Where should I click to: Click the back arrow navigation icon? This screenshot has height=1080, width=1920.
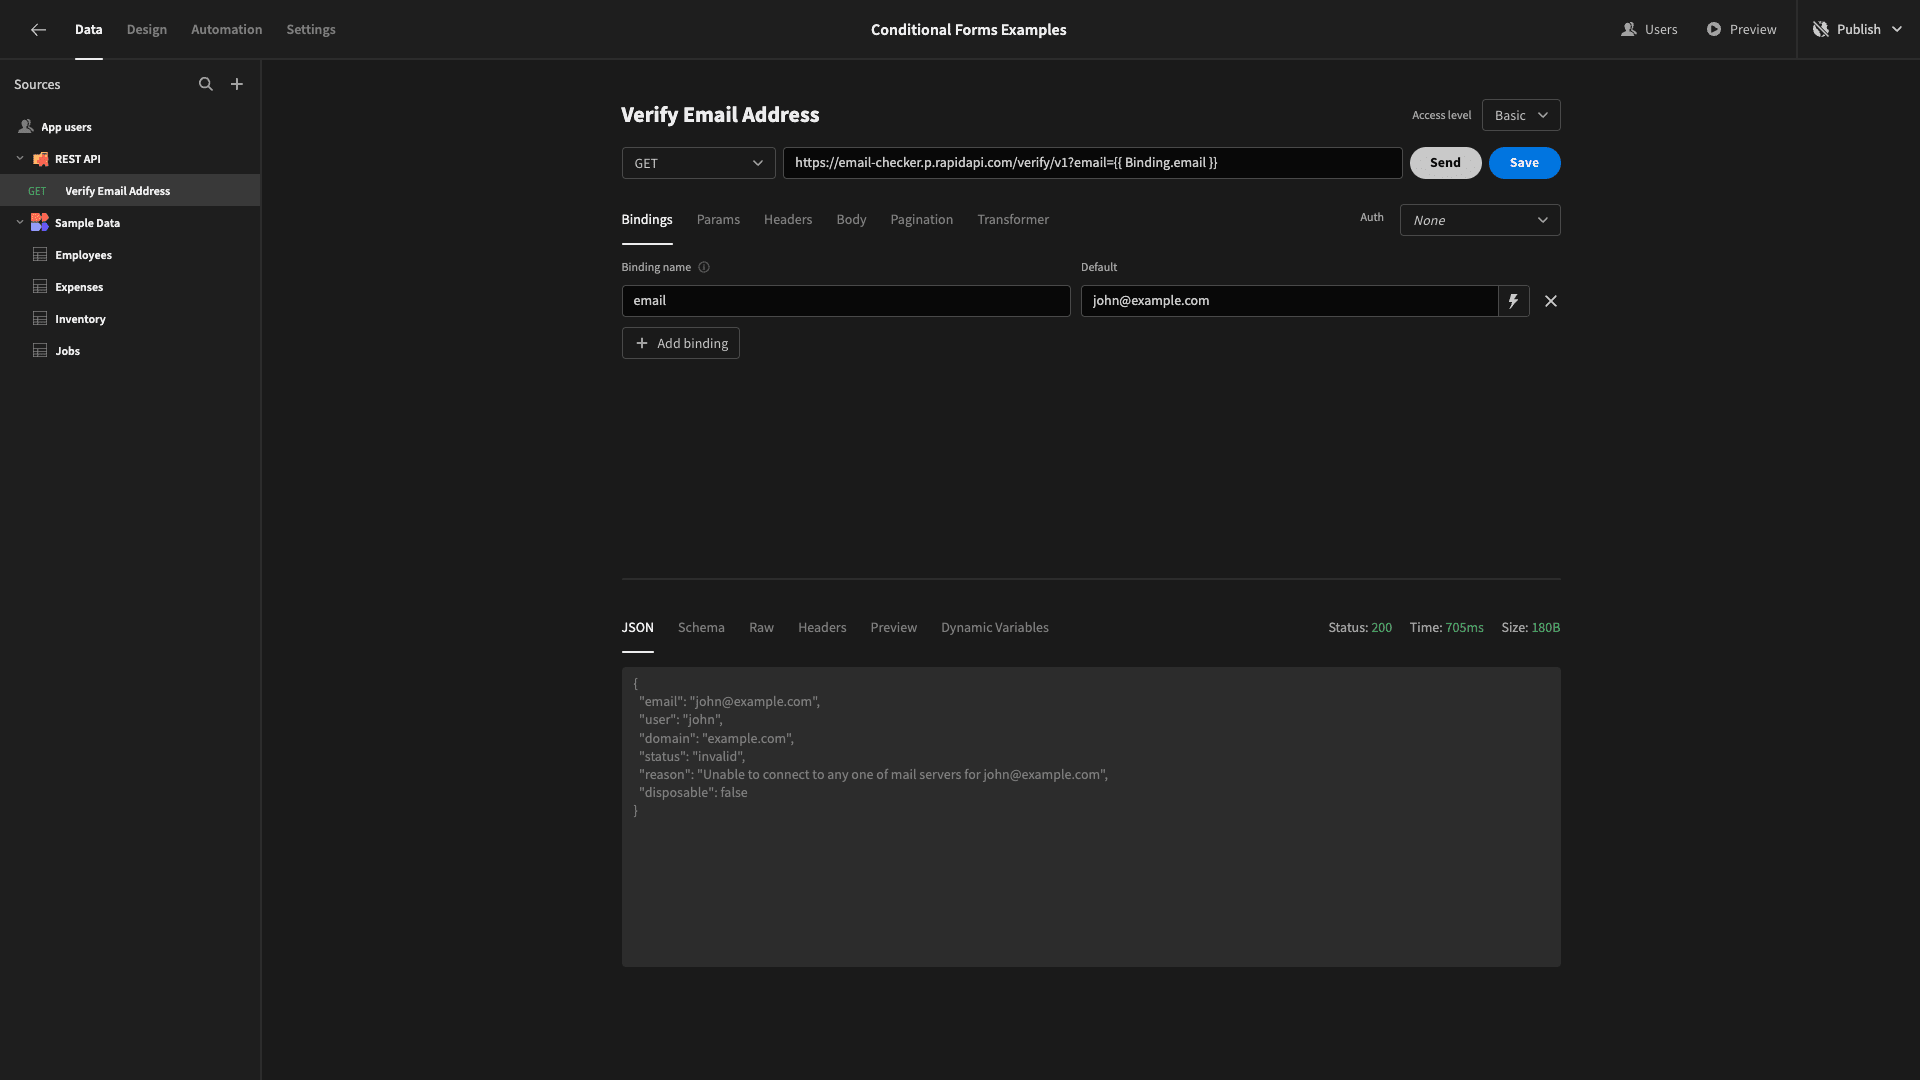click(x=36, y=29)
